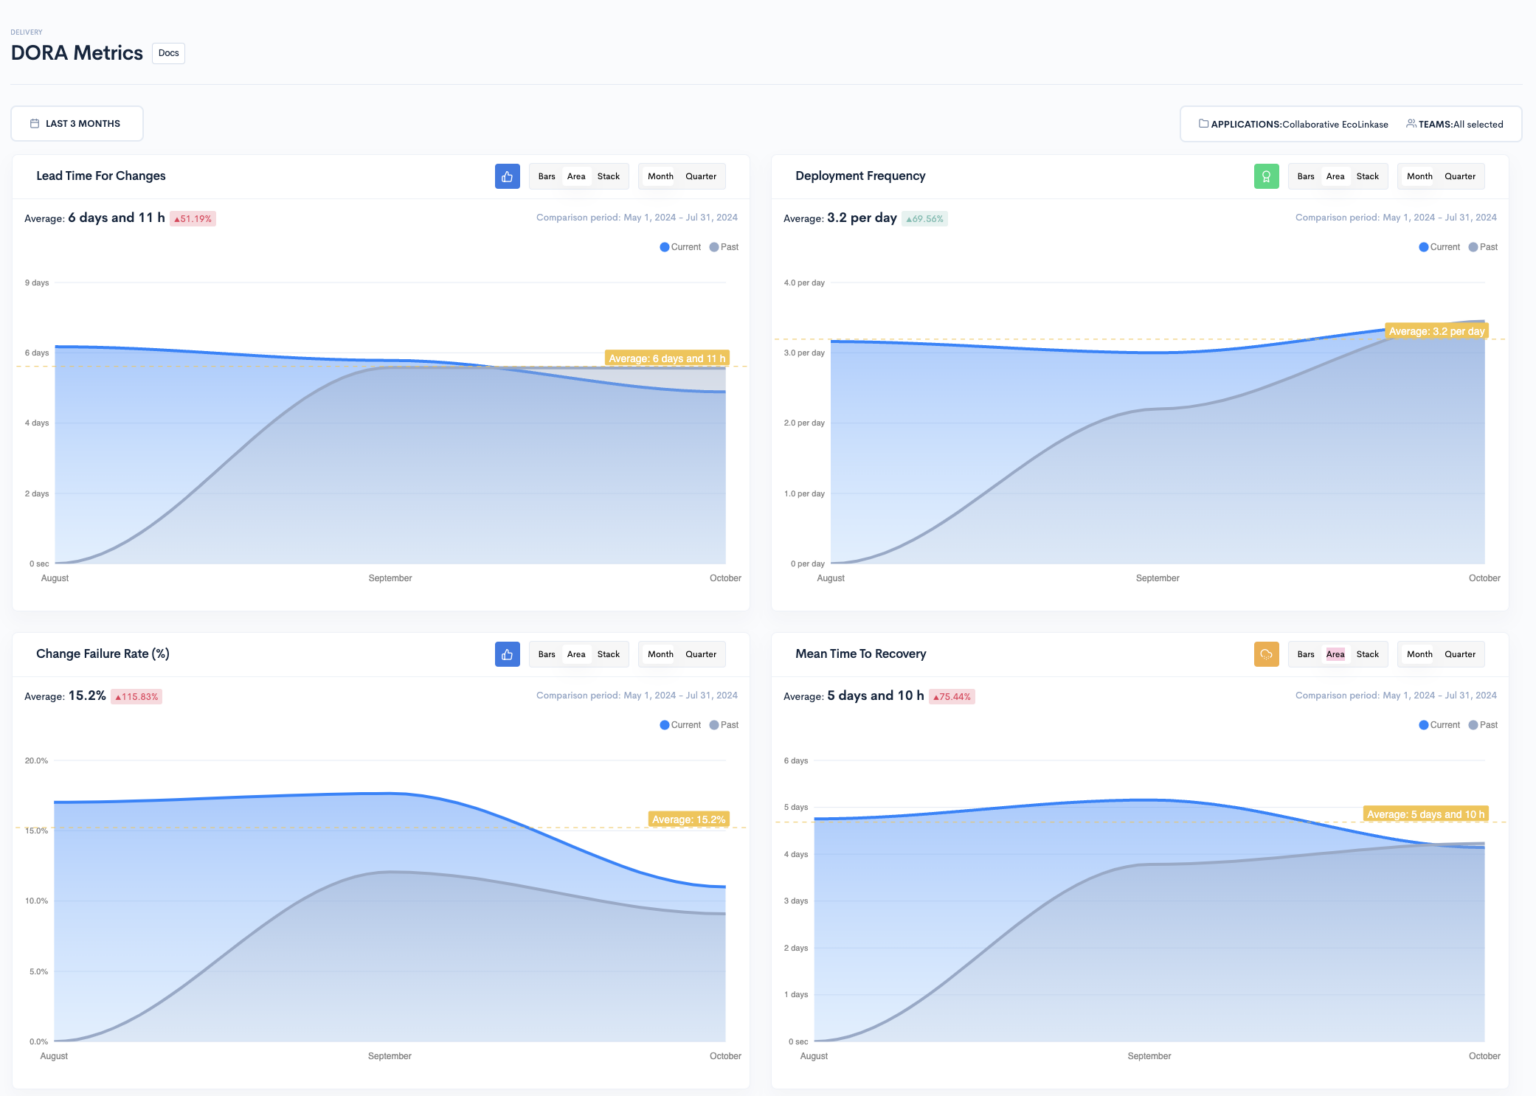Click the Lead Time 51.19% change badge
Screen dimensions: 1536x1096
[193, 219]
